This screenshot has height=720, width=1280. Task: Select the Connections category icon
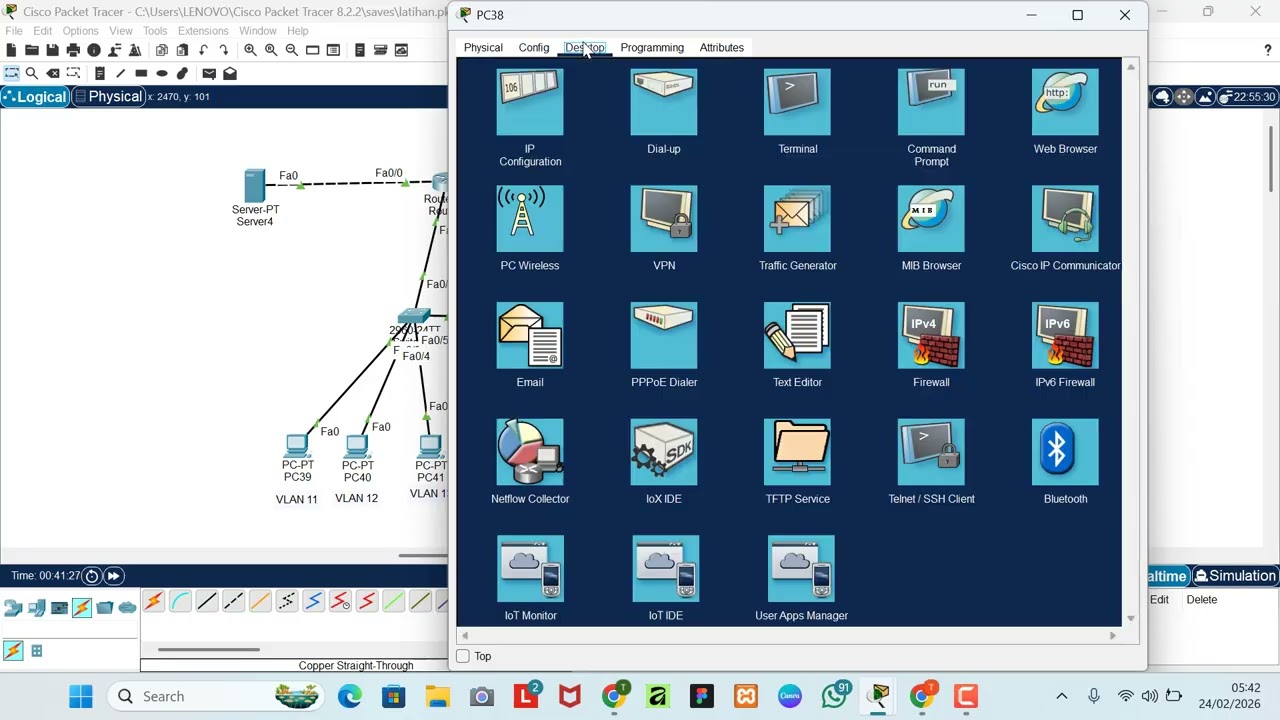[81, 607]
